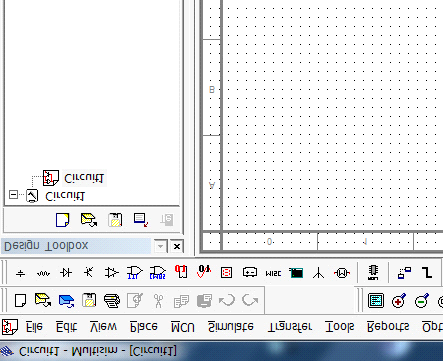Place a bus with the bus icon

pyautogui.click(x=427, y=273)
